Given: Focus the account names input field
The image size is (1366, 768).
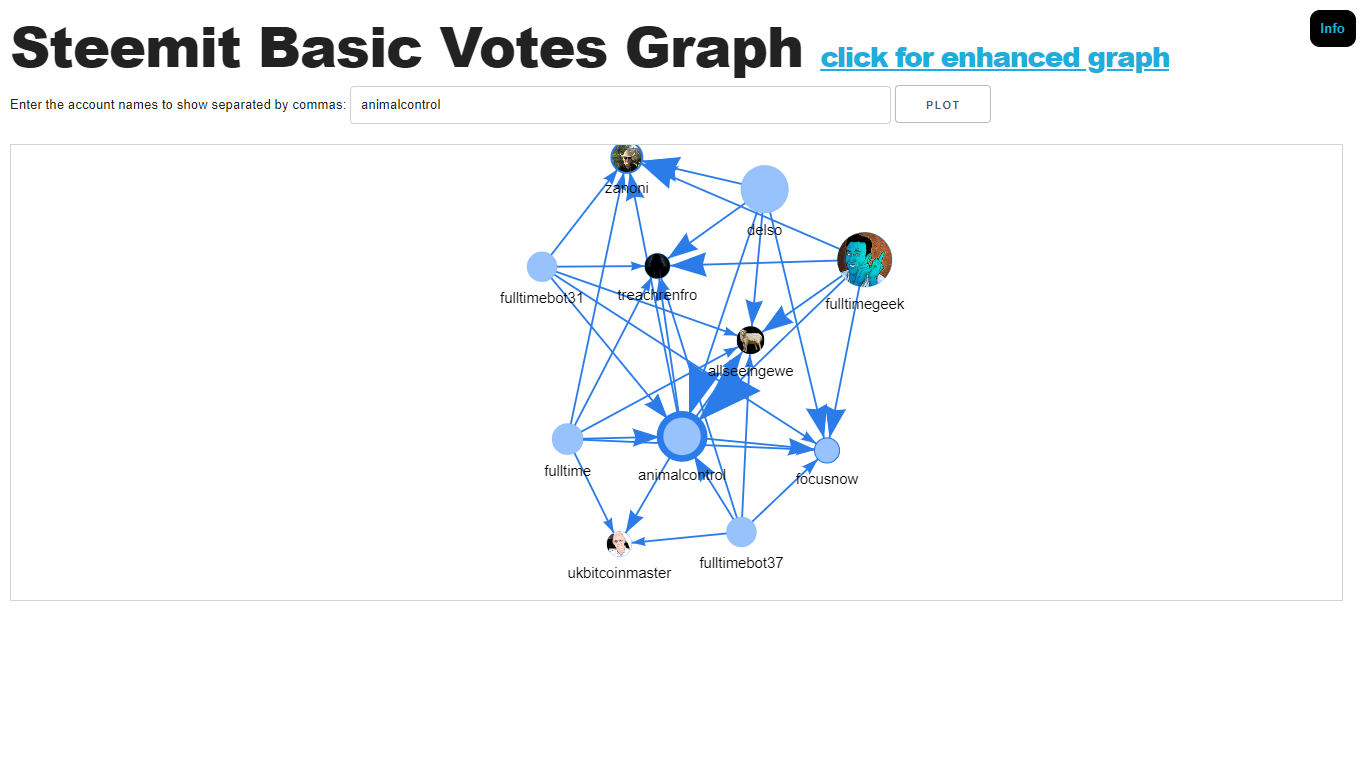Looking at the screenshot, I should click(x=620, y=105).
